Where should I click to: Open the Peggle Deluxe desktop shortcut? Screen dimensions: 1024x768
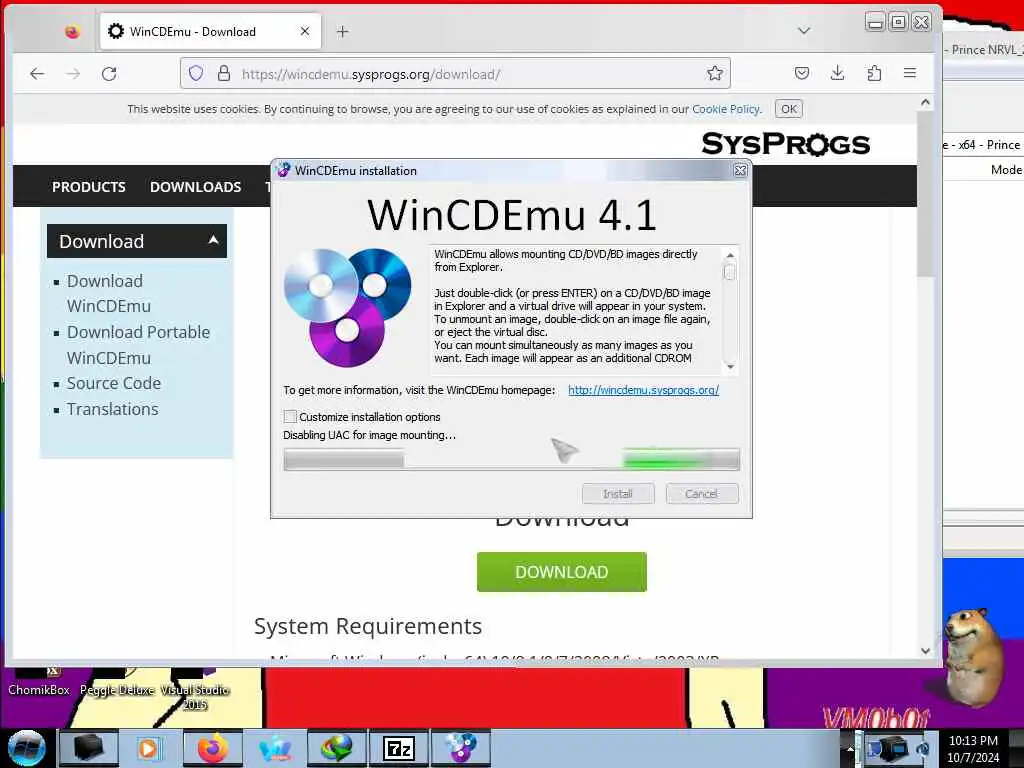coord(117,683)
